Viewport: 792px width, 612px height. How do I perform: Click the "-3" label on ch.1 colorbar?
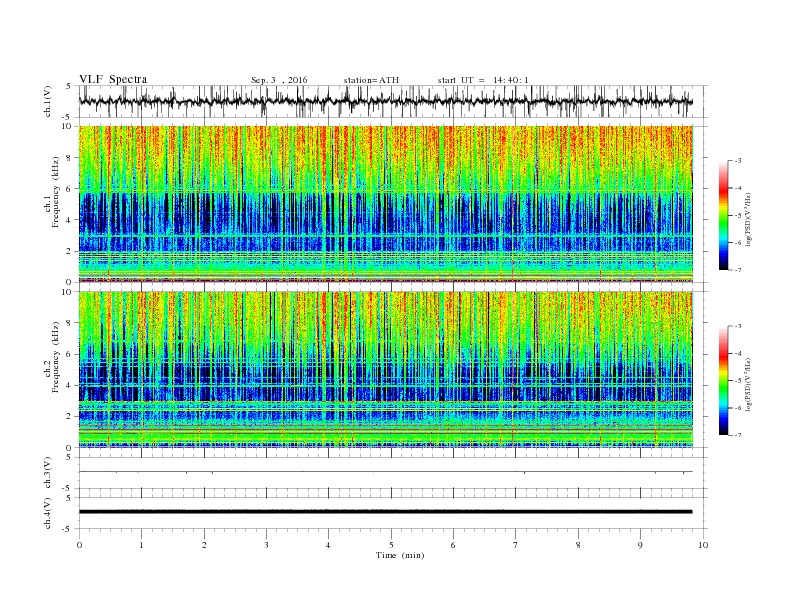tap(738, 161)
